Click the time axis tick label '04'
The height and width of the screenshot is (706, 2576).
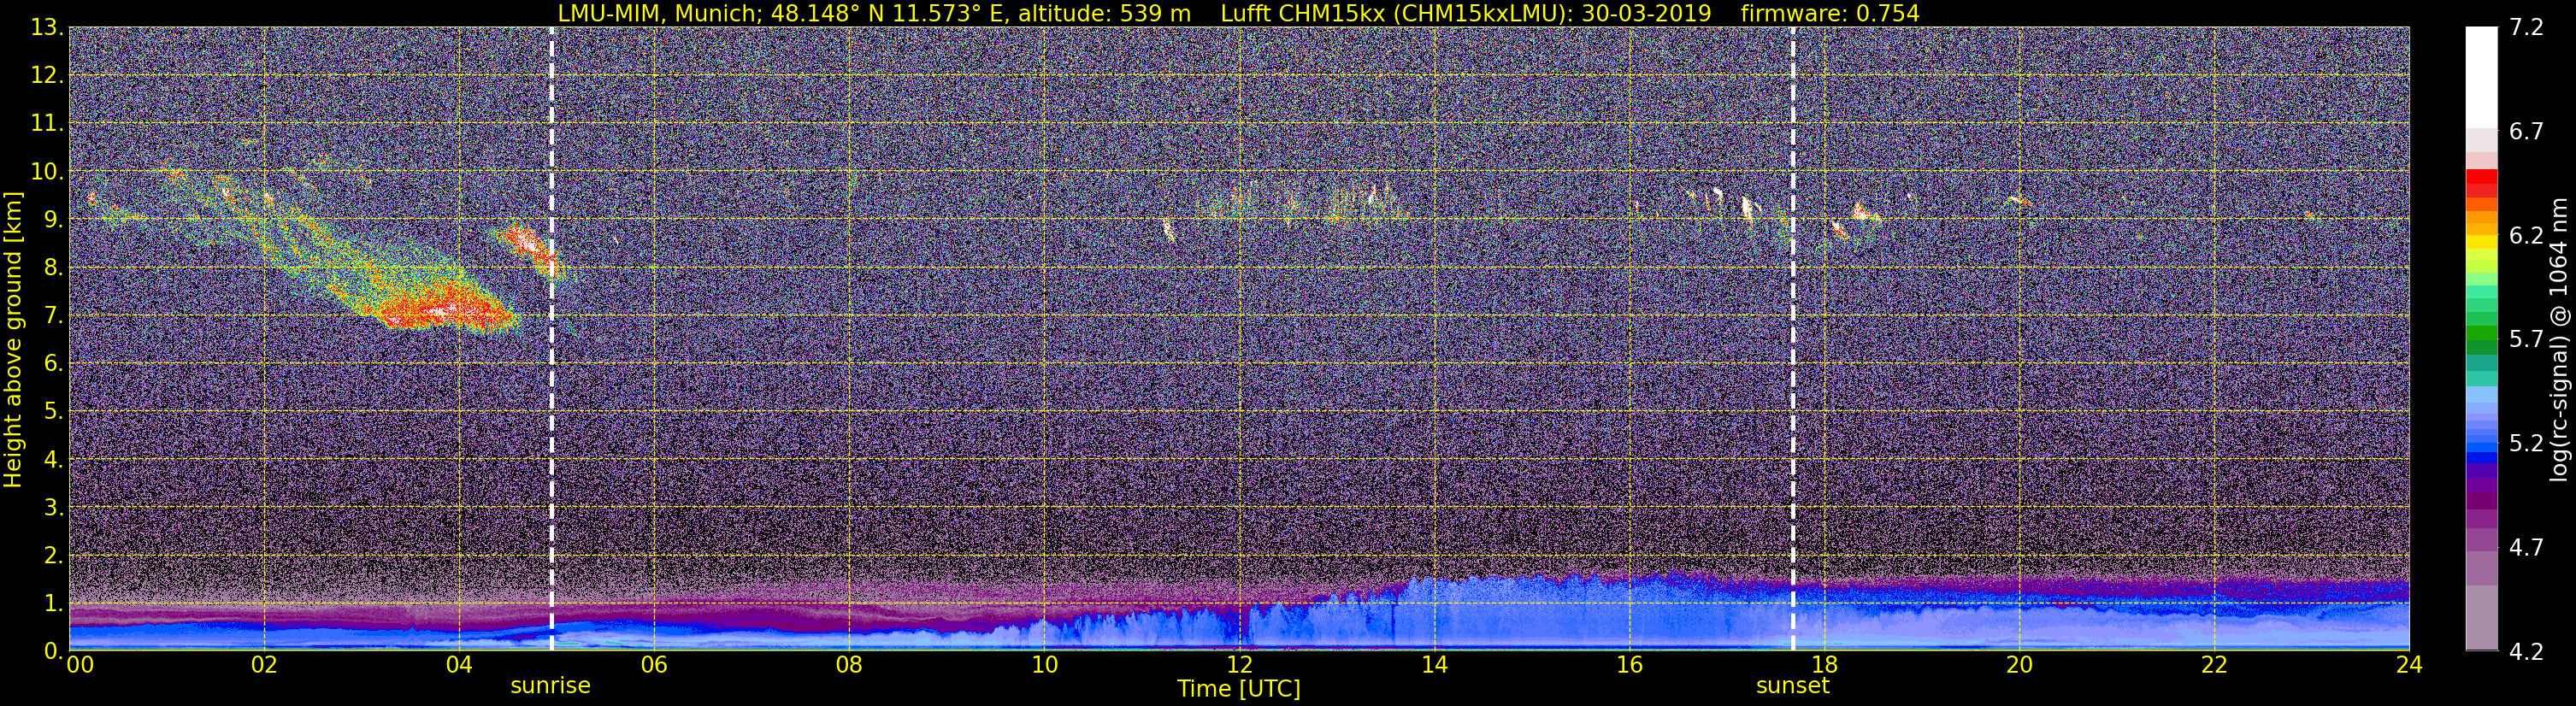[459, 665]
